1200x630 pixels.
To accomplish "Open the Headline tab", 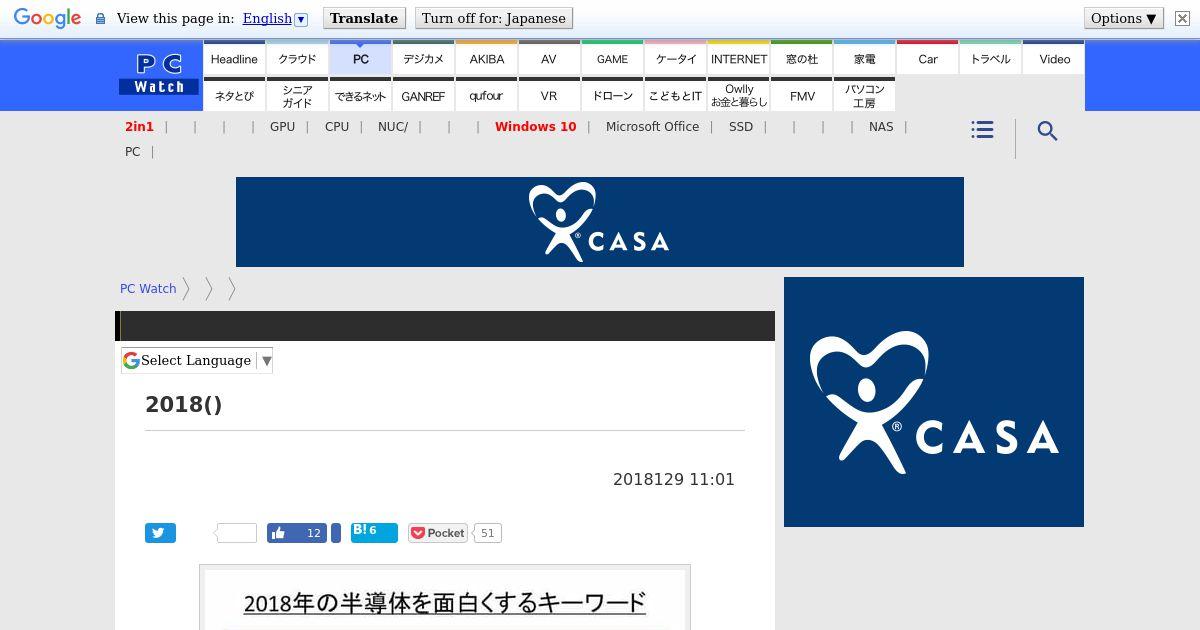I will (x=234, y=58).
